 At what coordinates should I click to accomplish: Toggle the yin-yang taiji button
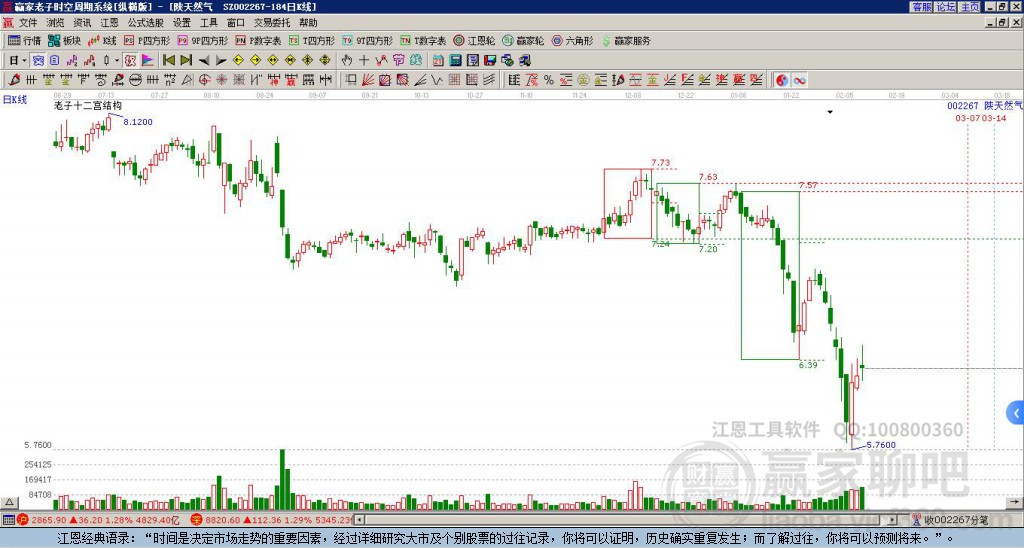(x=782, y=80)
